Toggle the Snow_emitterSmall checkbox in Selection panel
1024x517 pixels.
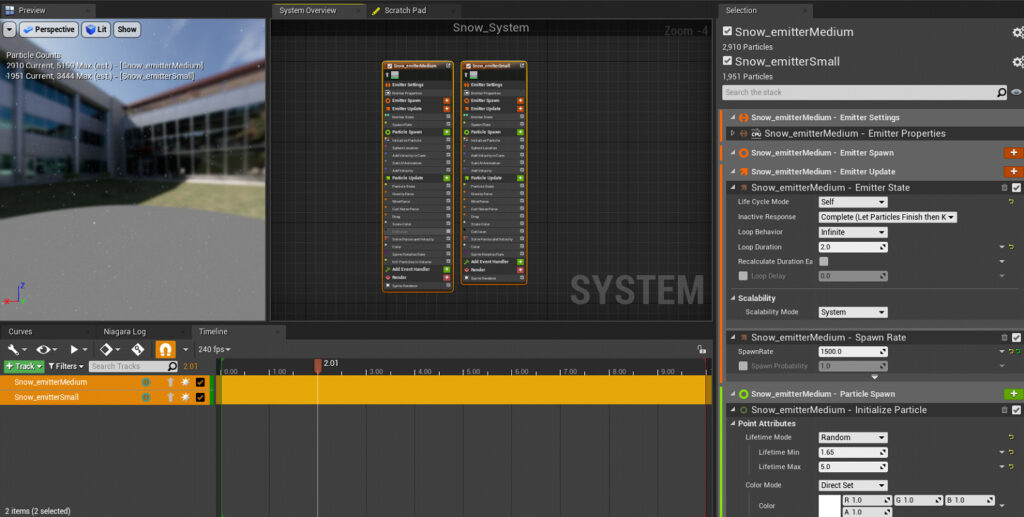coord(727,61)
